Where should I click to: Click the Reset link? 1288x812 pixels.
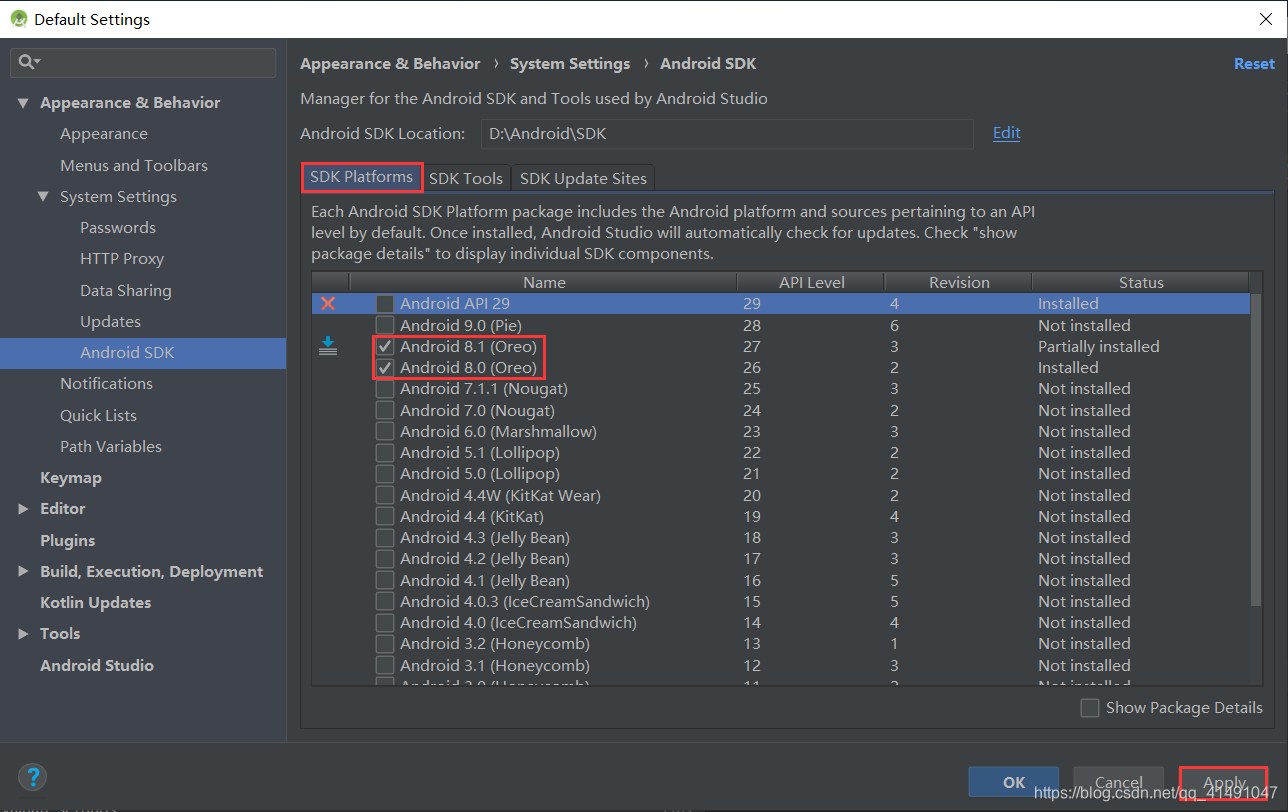coord(1254,63)
